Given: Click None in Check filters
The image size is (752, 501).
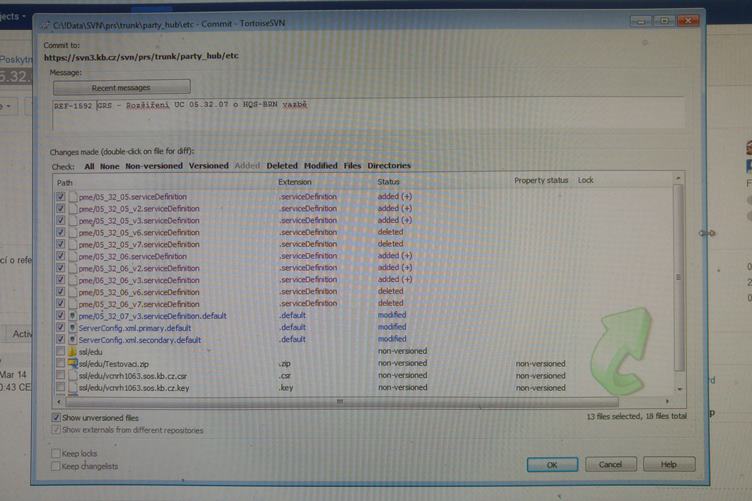Looking at the screenshot, I should (109, 166).
